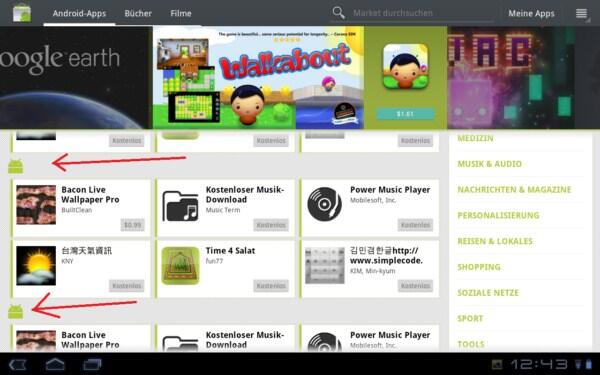Open the Android Market home icon
The width and height of the screenshot is (600, 375).
[x=22, y=13]
